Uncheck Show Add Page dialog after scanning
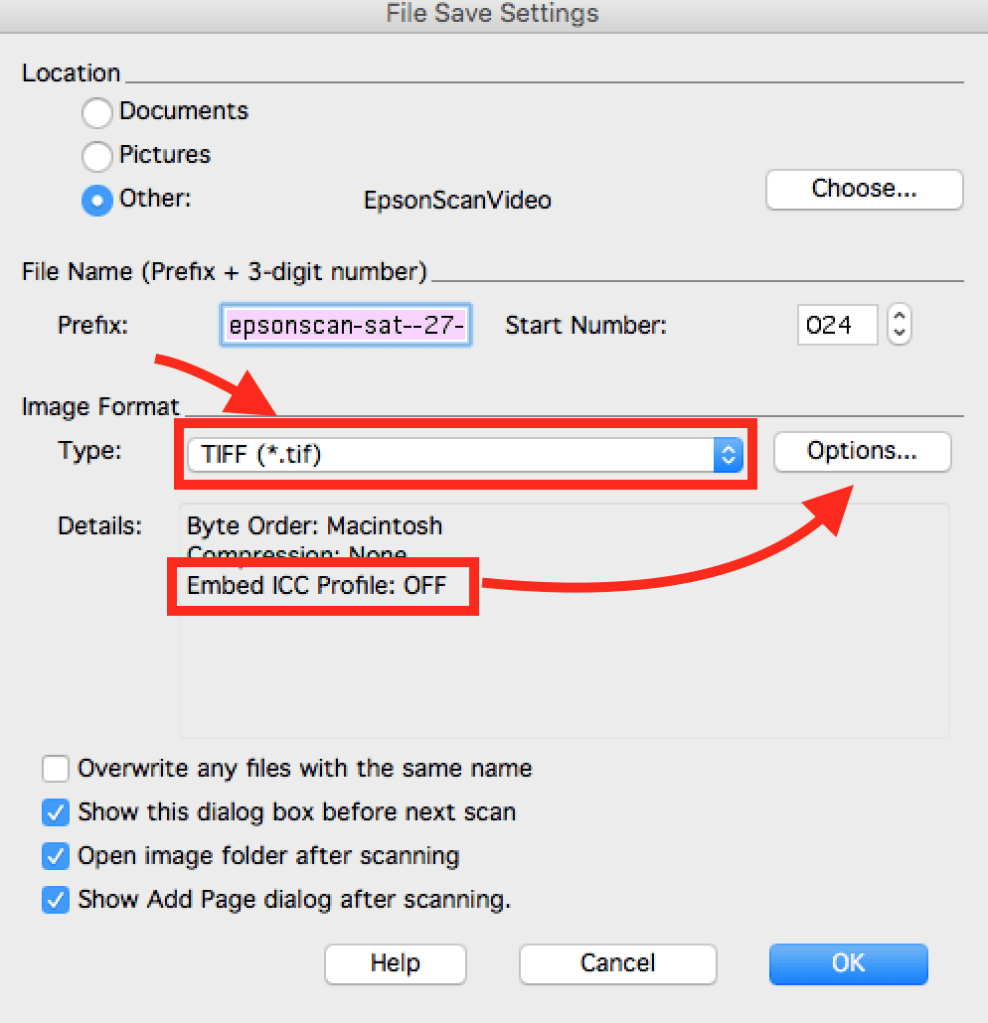Image resolution: width=988 pixels, height=1023 pixels. (x=56, y=900)
